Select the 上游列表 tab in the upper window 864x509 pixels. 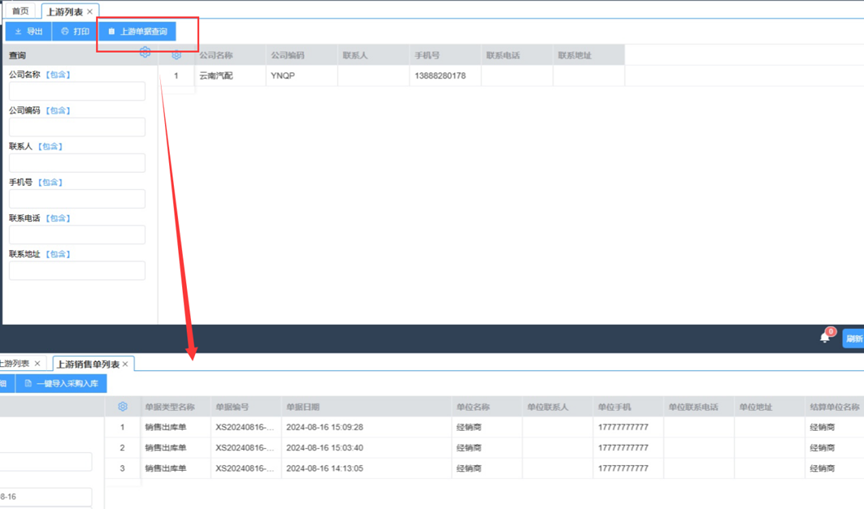tap(64, 12)
